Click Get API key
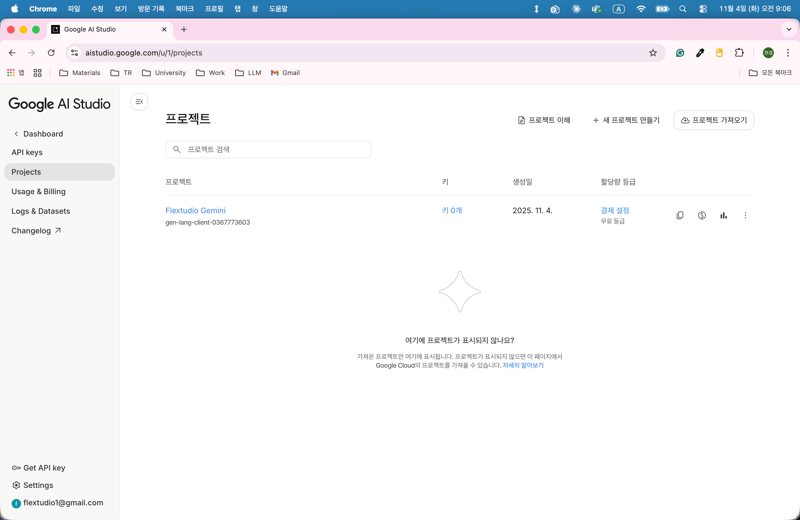Screen dimensions: 800x520 38,467
